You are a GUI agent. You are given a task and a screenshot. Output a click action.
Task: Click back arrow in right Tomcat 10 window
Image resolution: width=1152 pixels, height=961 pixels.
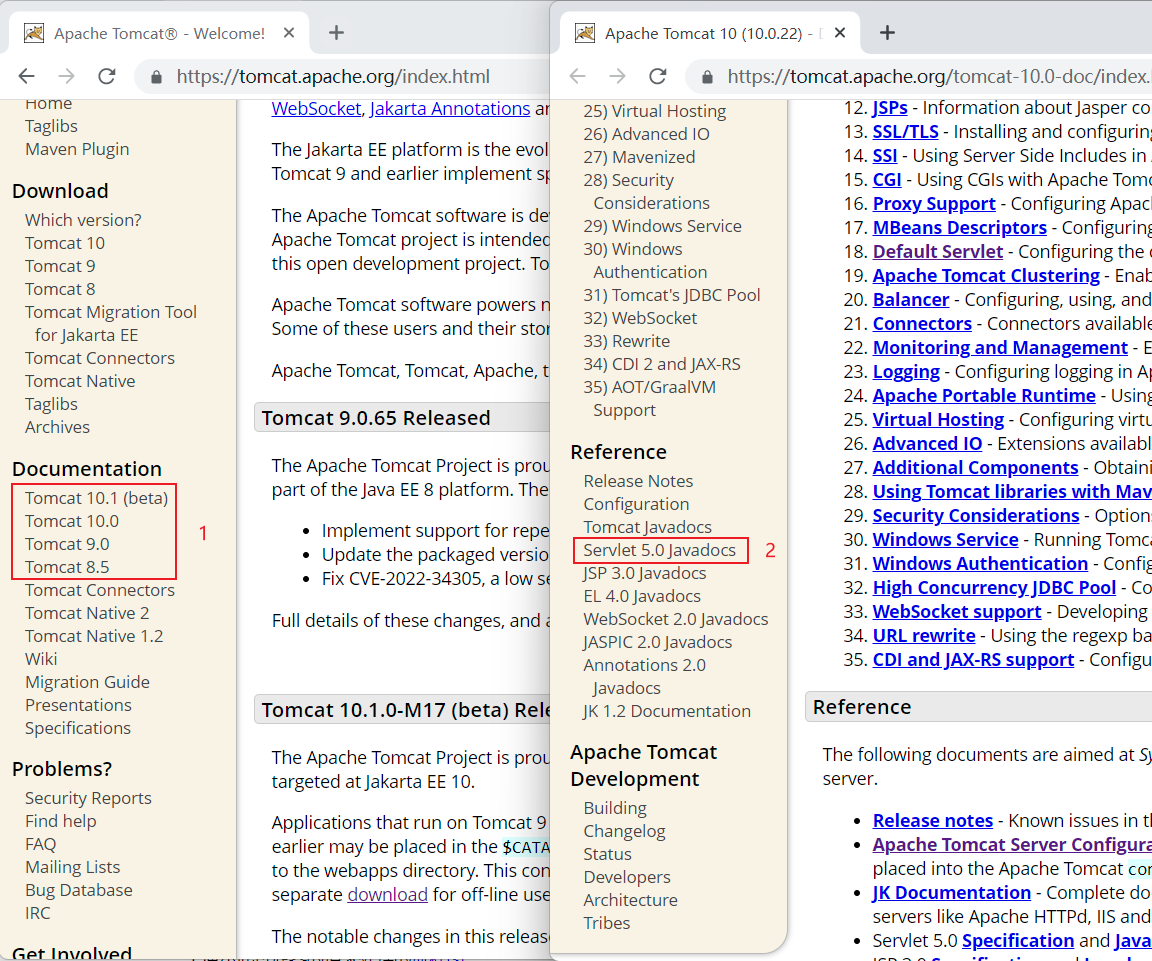577,76
